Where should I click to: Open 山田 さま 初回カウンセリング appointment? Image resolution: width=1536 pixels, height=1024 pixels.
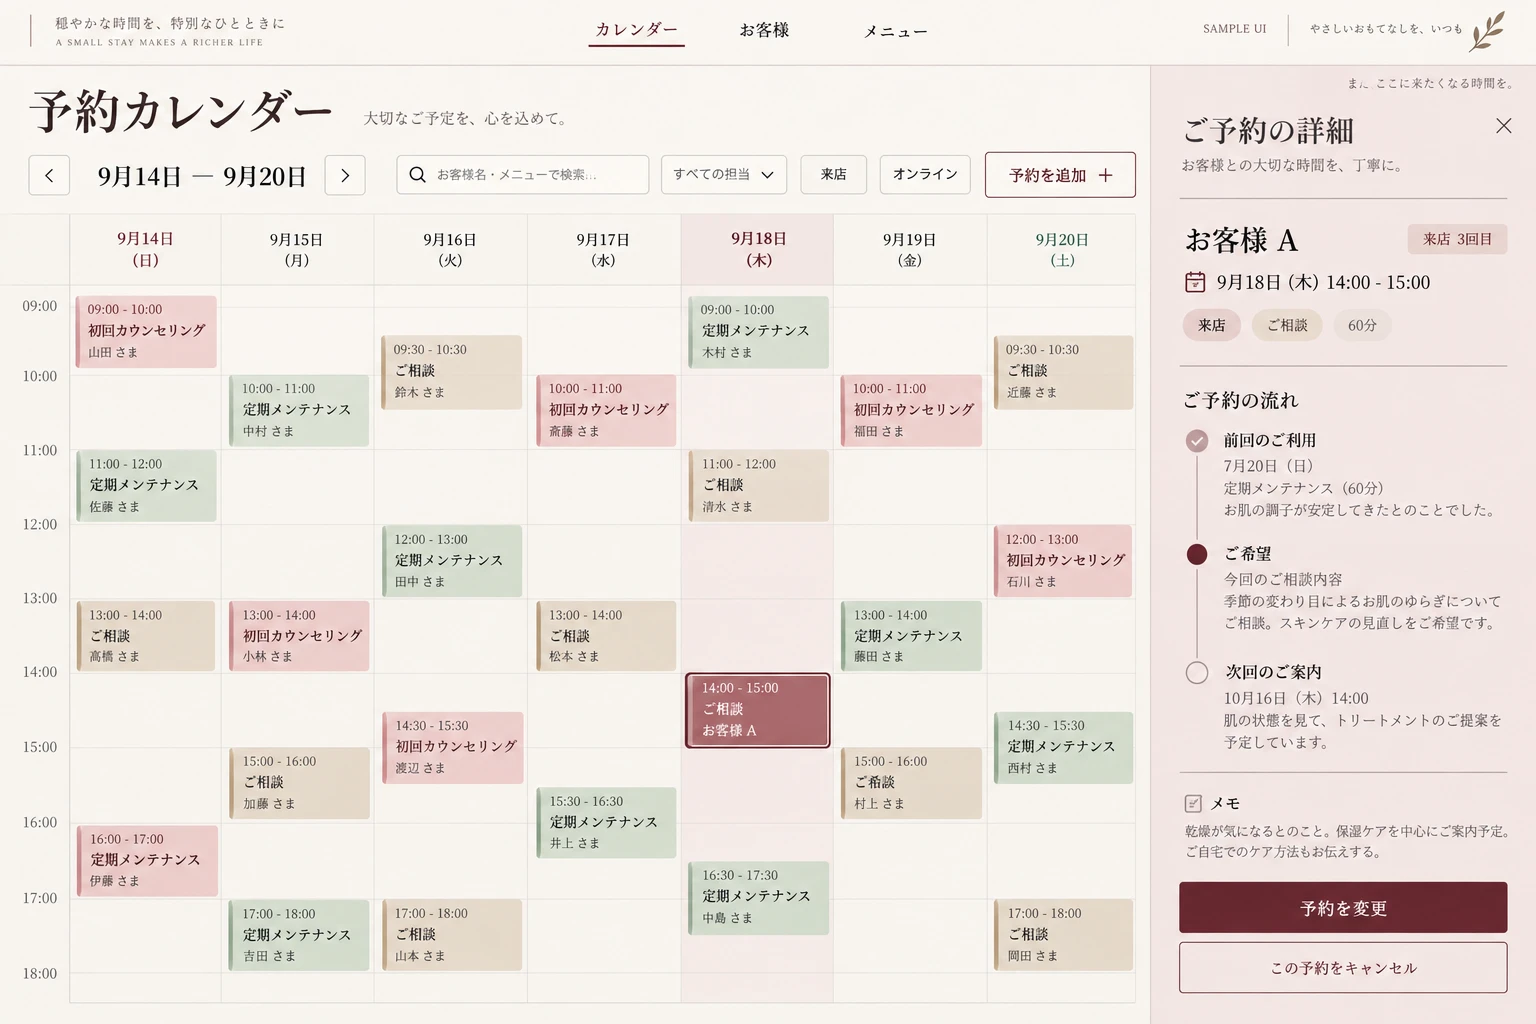click(146, 331)
